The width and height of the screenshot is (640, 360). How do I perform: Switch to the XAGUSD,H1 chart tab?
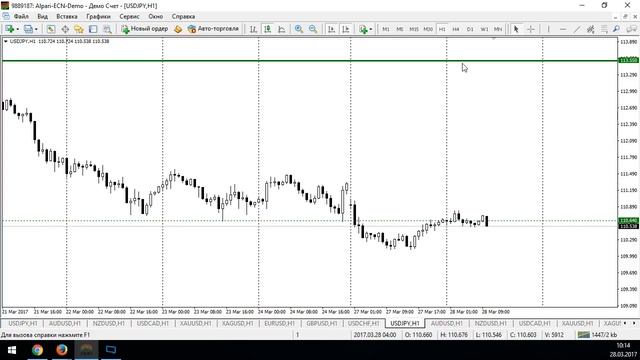click(x=238, y=323)
